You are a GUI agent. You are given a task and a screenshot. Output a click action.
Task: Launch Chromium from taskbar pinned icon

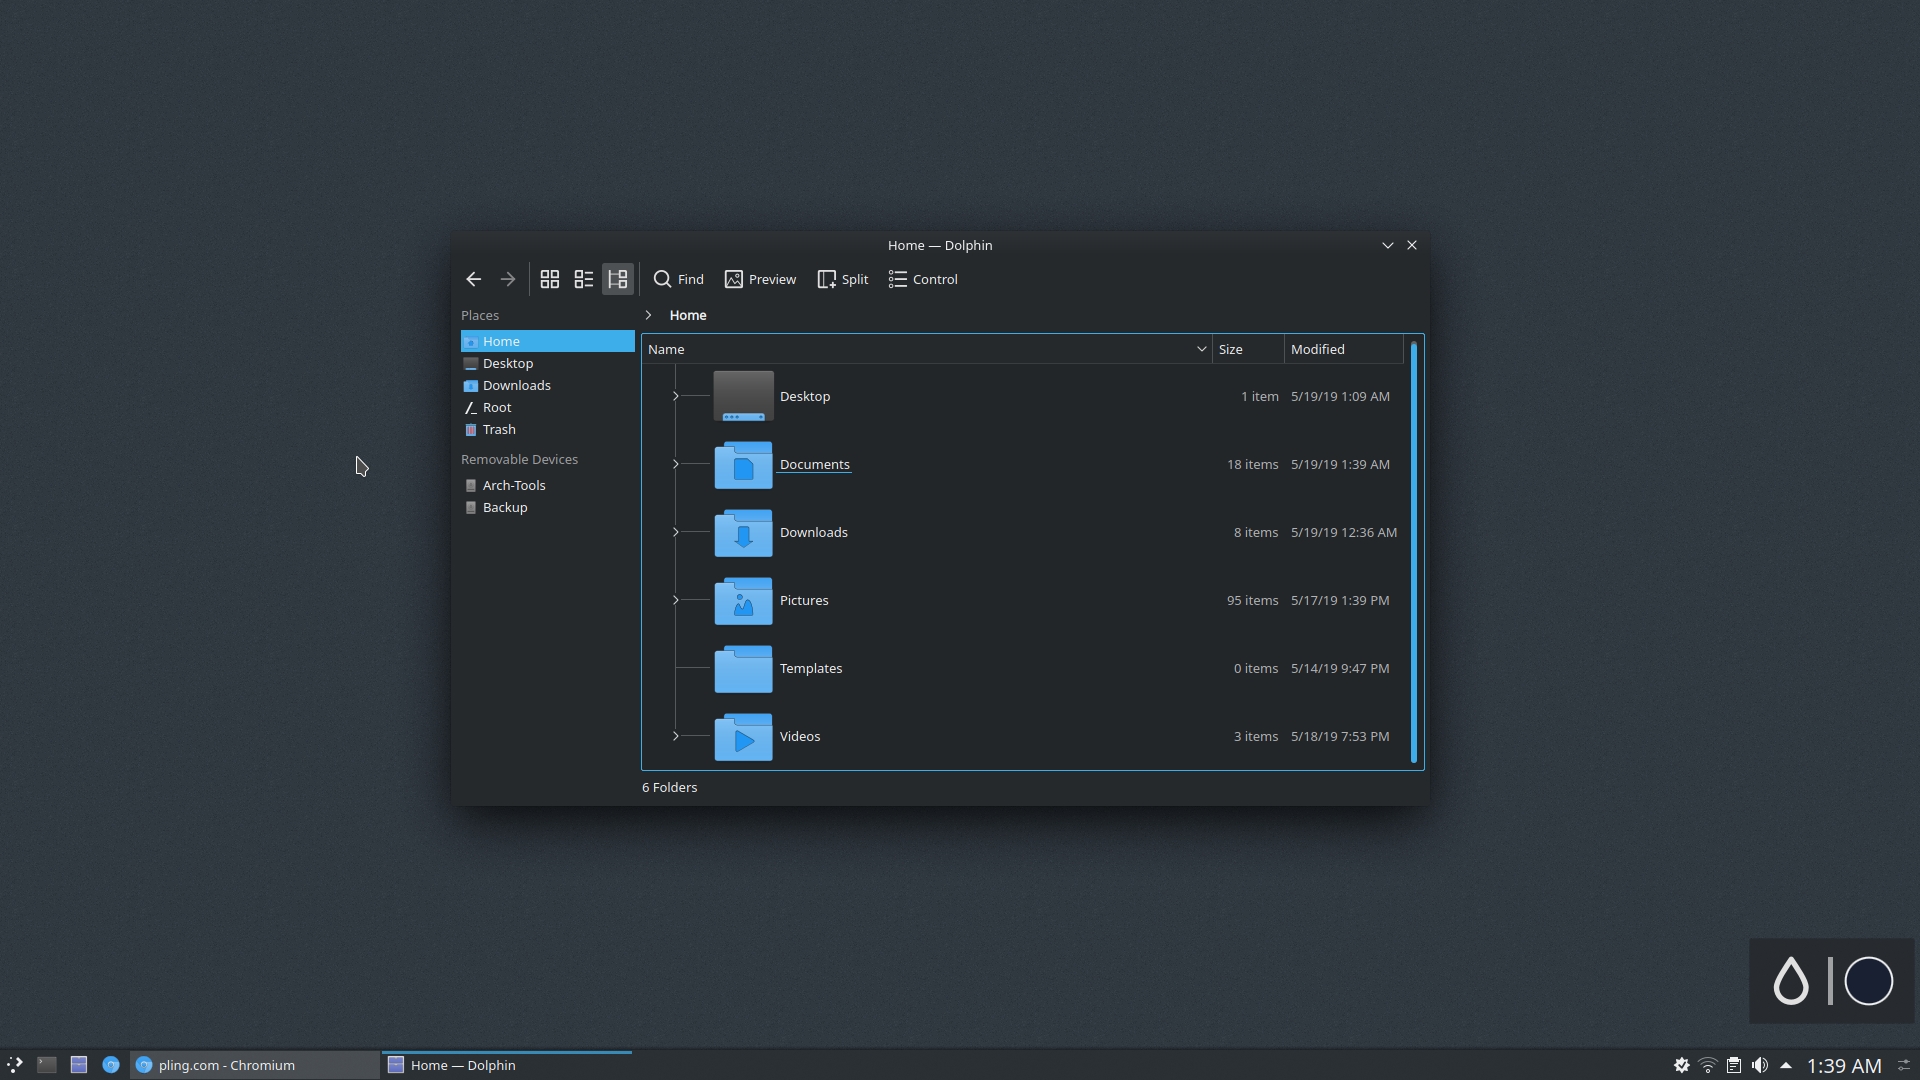tap(111, 1065)
